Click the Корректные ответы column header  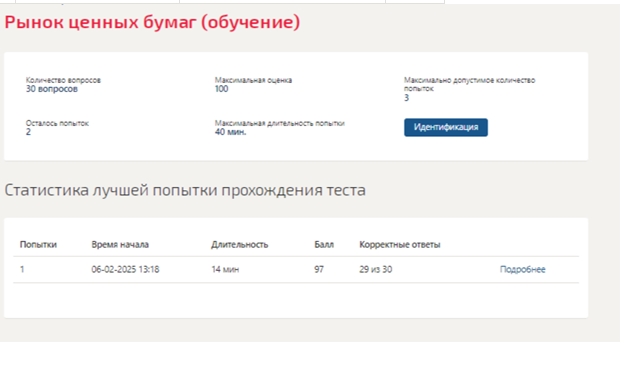(400, 245)
